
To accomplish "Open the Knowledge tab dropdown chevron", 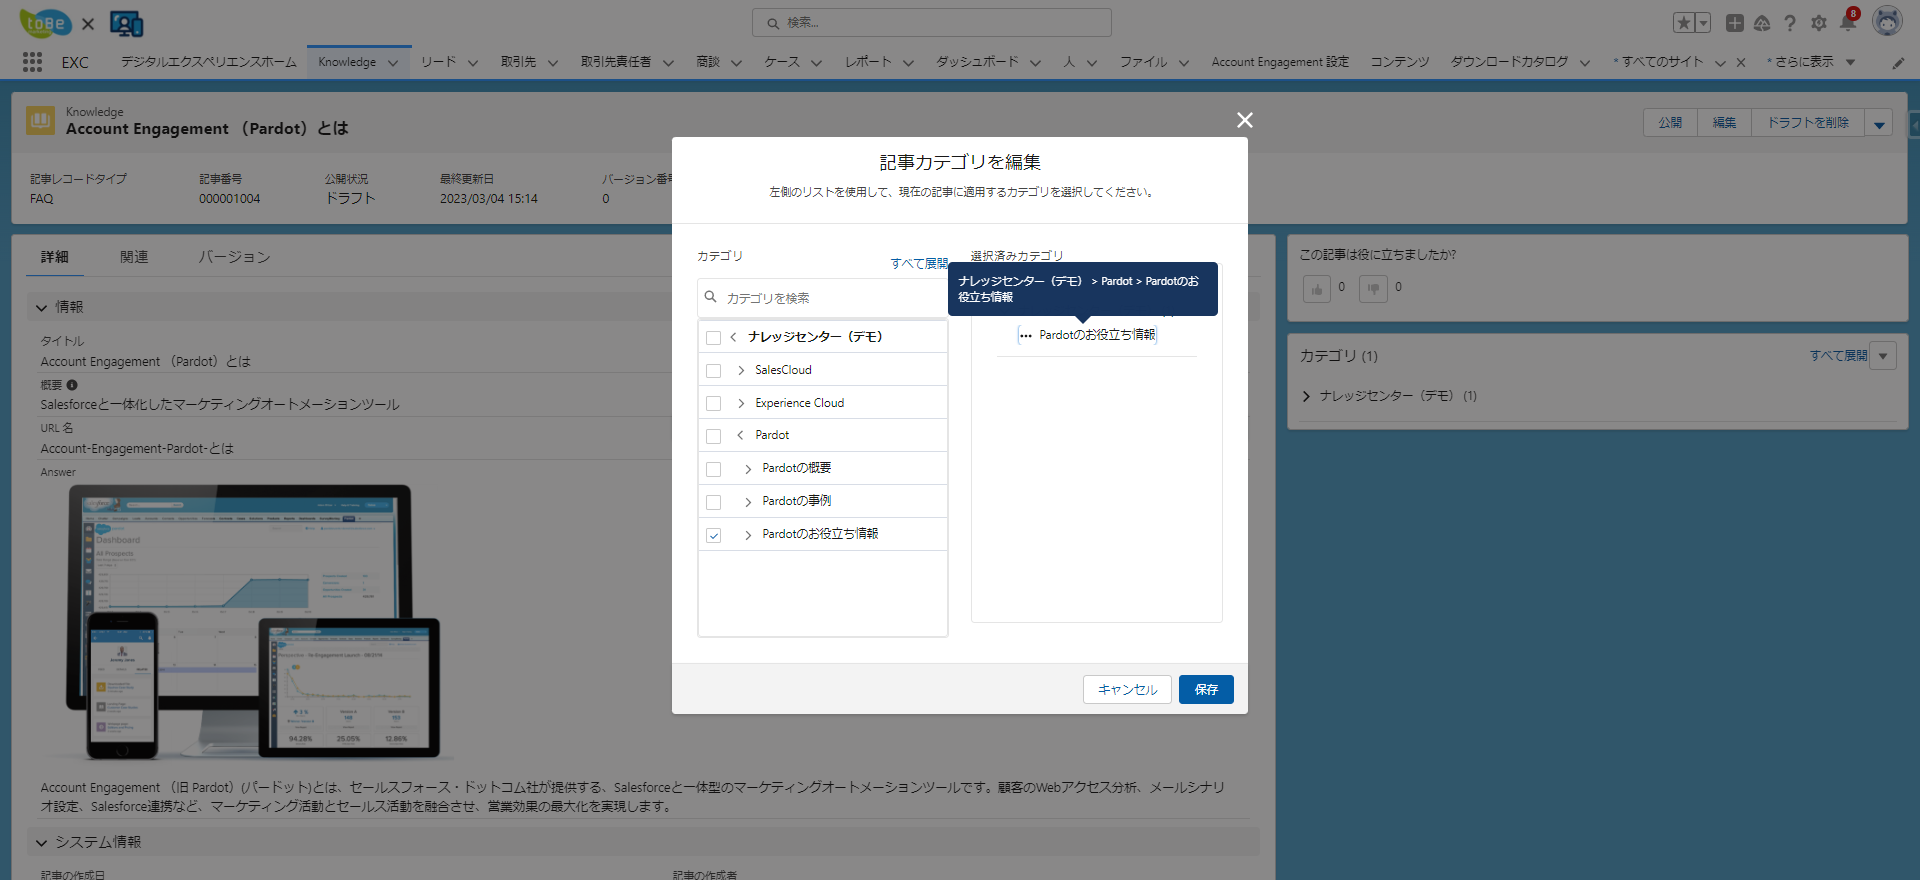I will pos(393,63).
